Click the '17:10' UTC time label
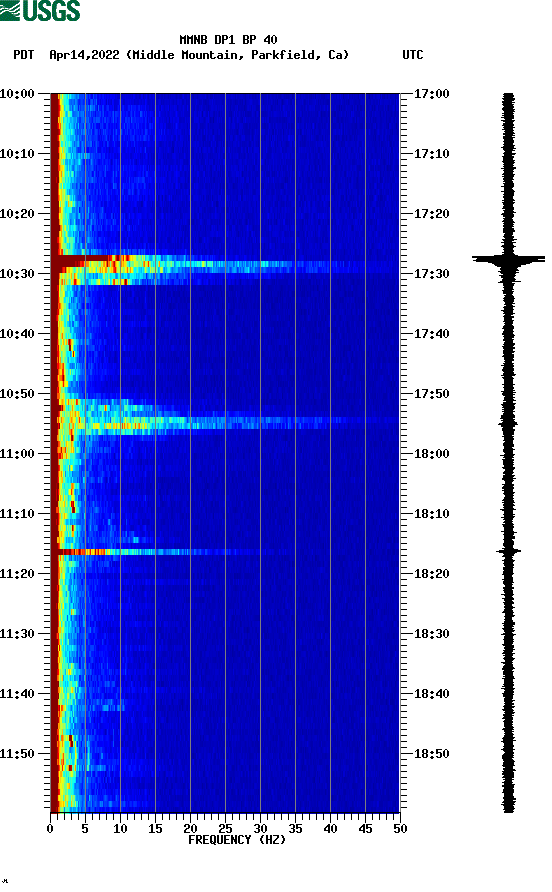Viewport: 552px width, 892px height. (431, 154)
